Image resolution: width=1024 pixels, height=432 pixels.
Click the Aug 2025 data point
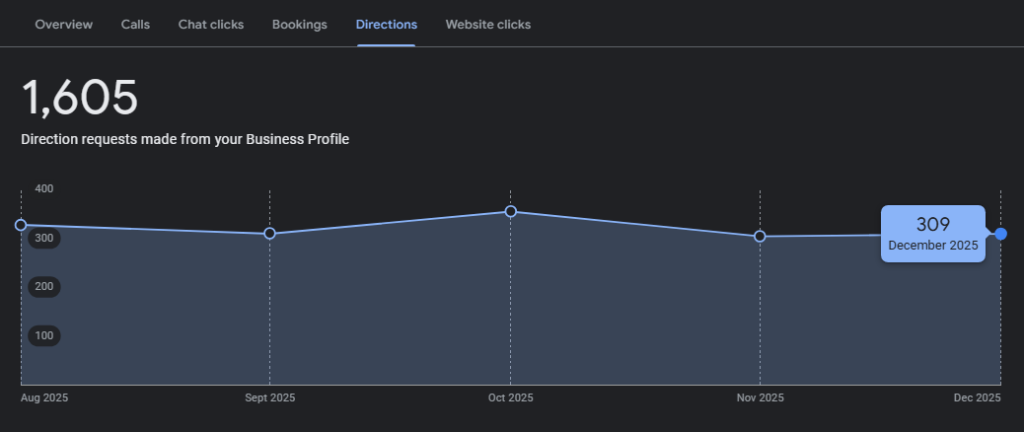pyautogui.click(x=21, y=225)
